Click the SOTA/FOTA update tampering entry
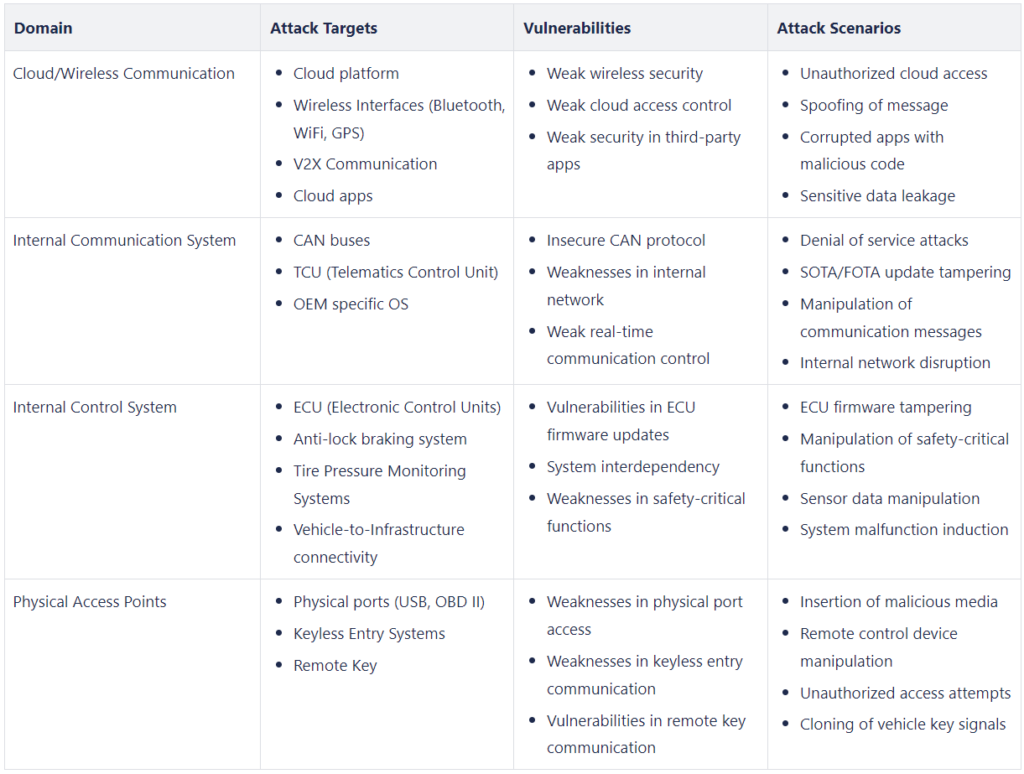This screenshot has width=1024, height=774. pos(905,272)
